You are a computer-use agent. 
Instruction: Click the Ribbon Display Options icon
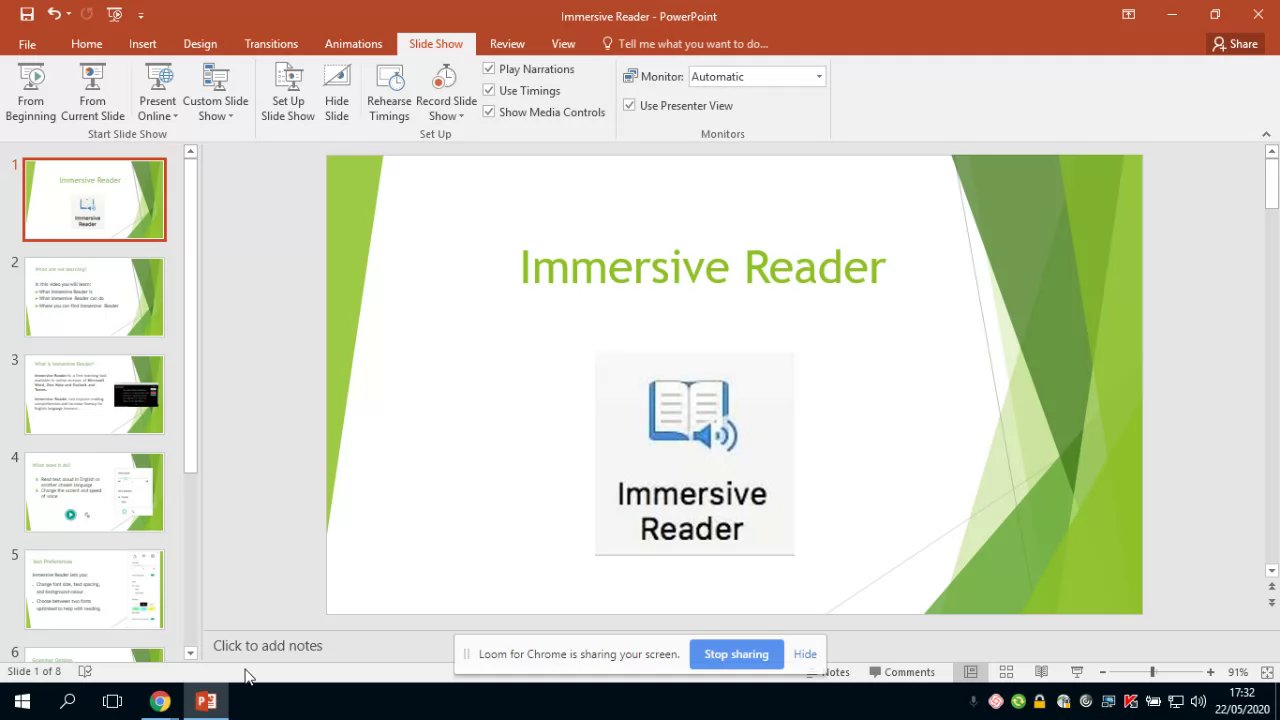pyautogui.click(x=1128, y=15)
